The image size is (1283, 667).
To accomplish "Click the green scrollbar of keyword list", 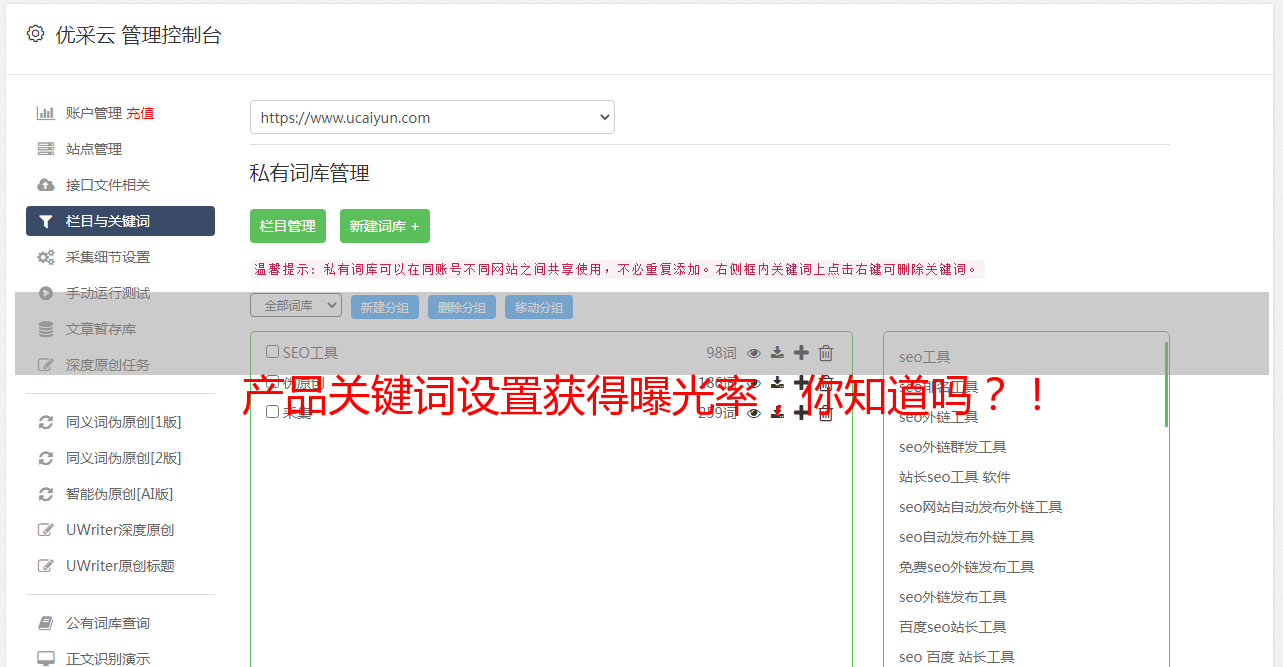I will pos(1166,384).
